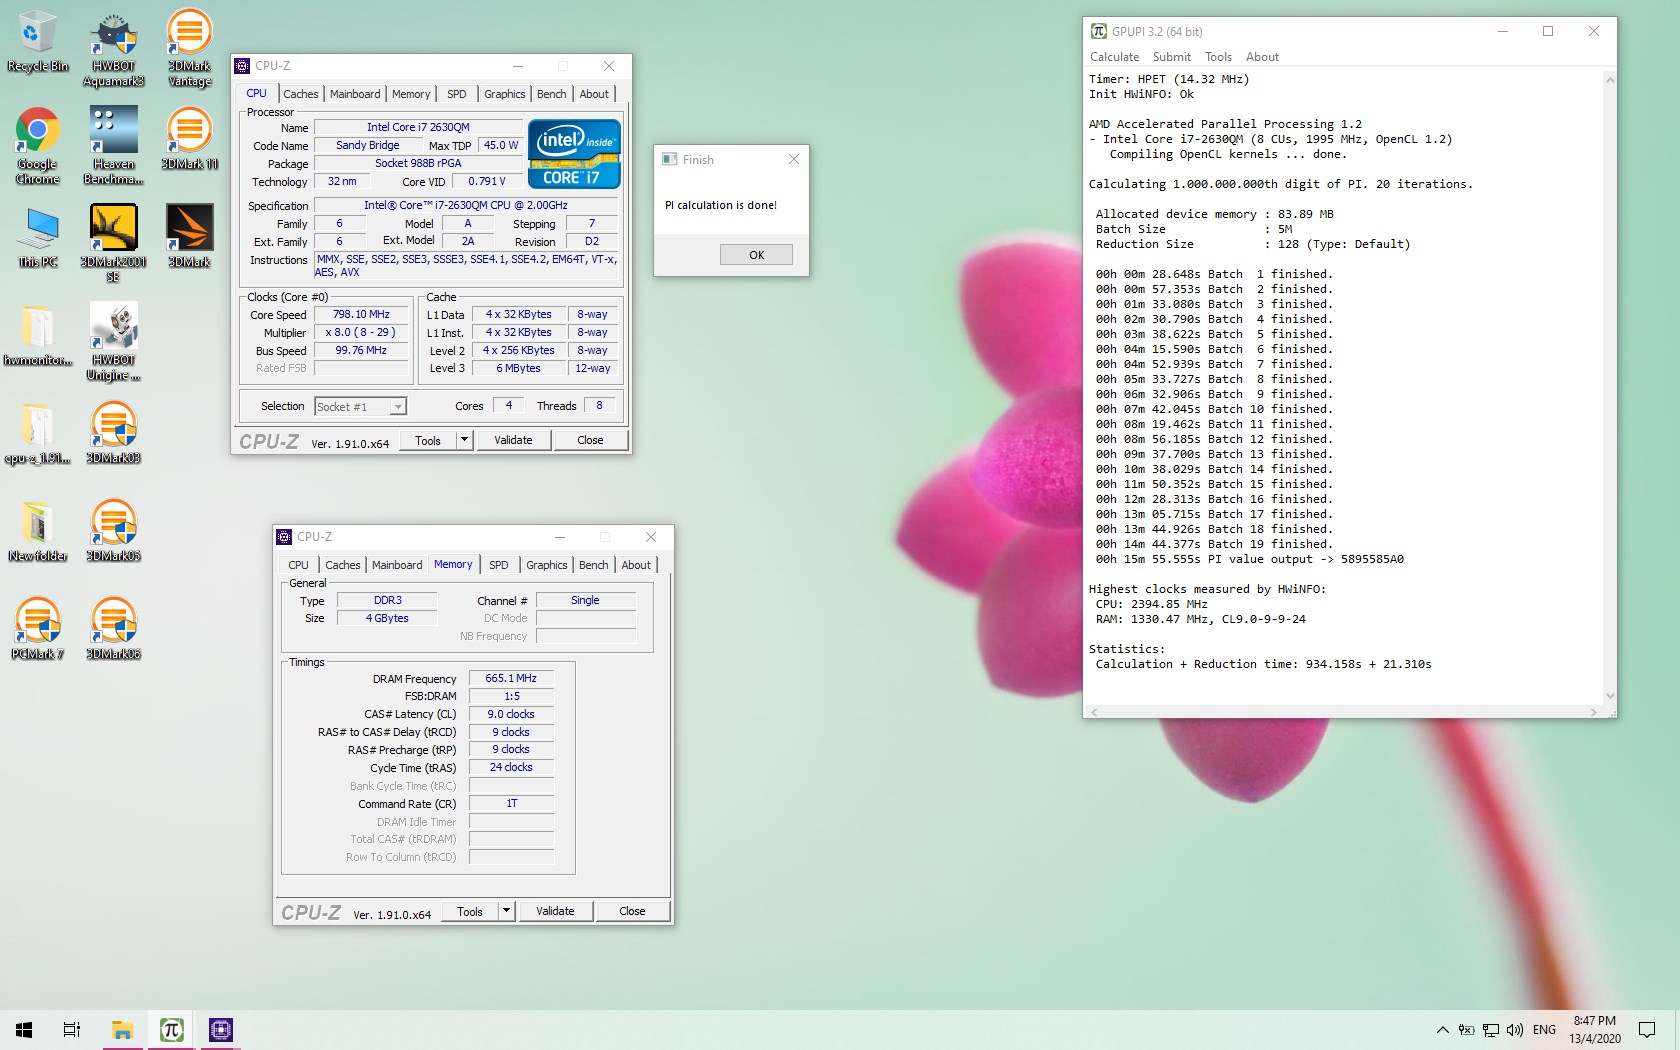Launch 3DMark 11 shortcut
This screenshot has height=1050, width=1680.
click(189, 139)
